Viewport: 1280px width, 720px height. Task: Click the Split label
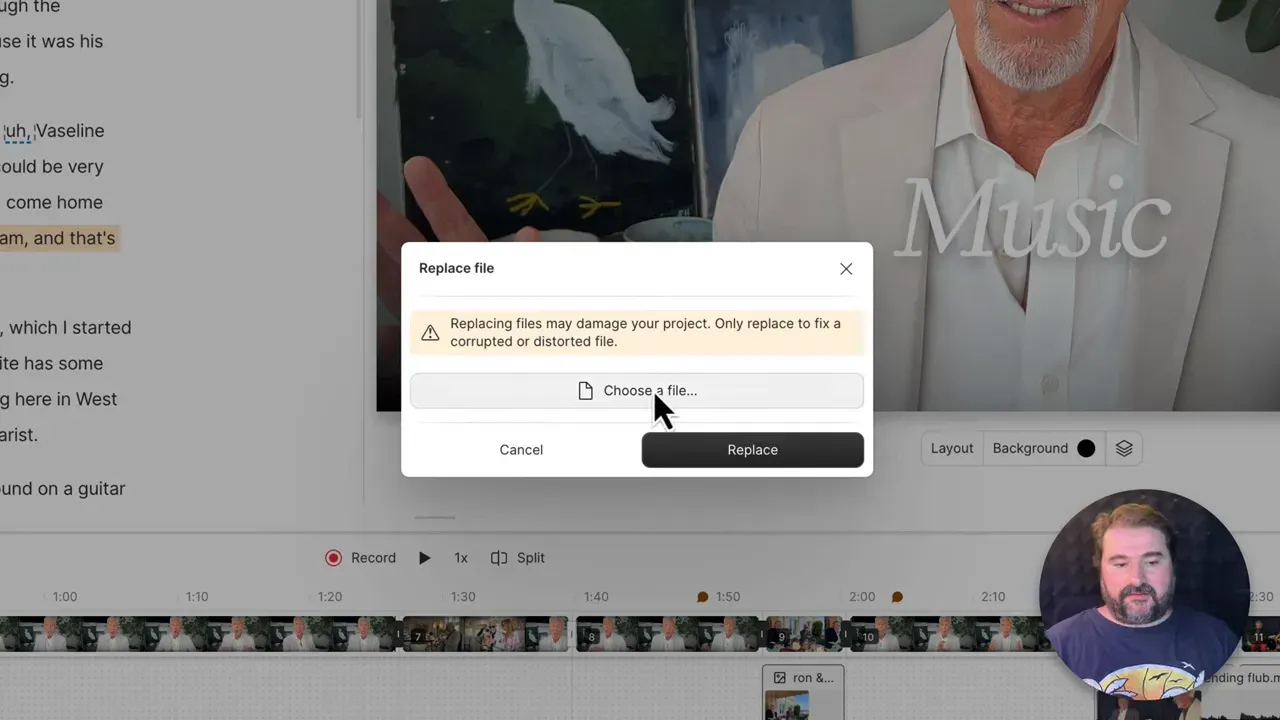click(x=531, y=558)
